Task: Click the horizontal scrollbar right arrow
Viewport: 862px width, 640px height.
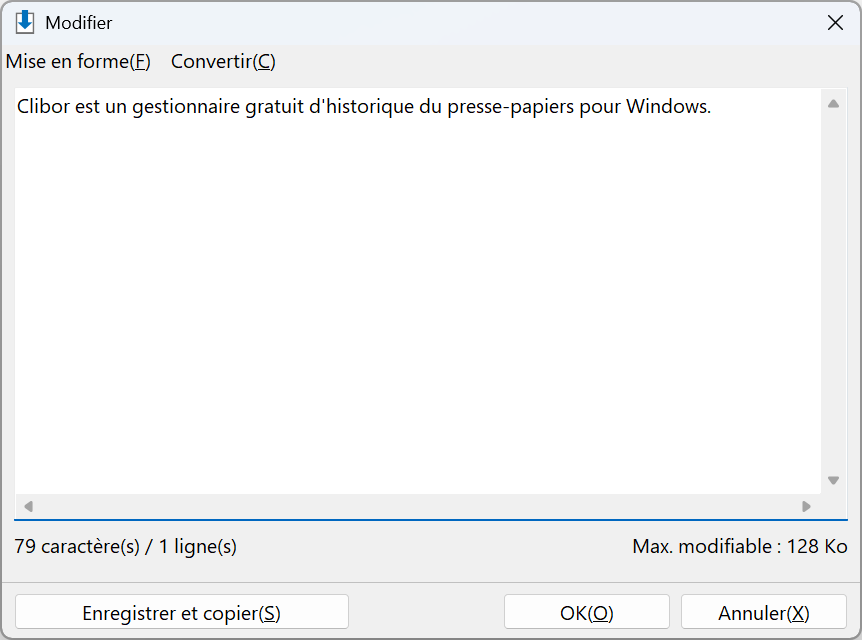Action: pyautogui.click(x=806, y=506)
